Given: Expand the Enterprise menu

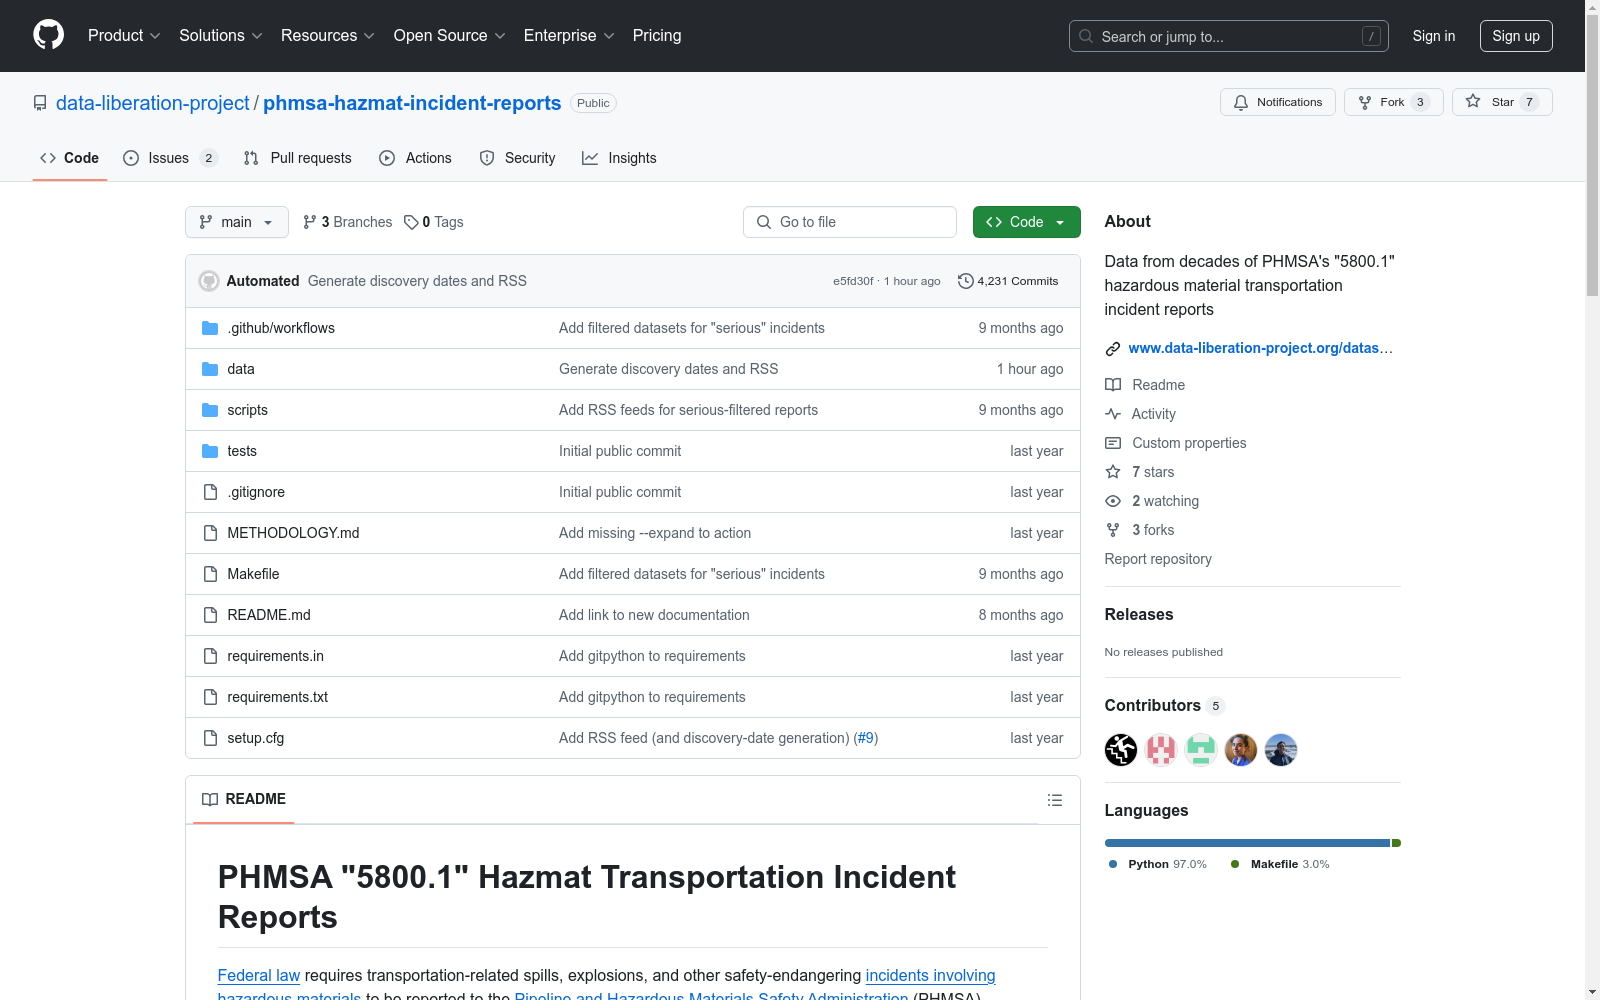Looking at the screenshot, I should tap(569, 35).
